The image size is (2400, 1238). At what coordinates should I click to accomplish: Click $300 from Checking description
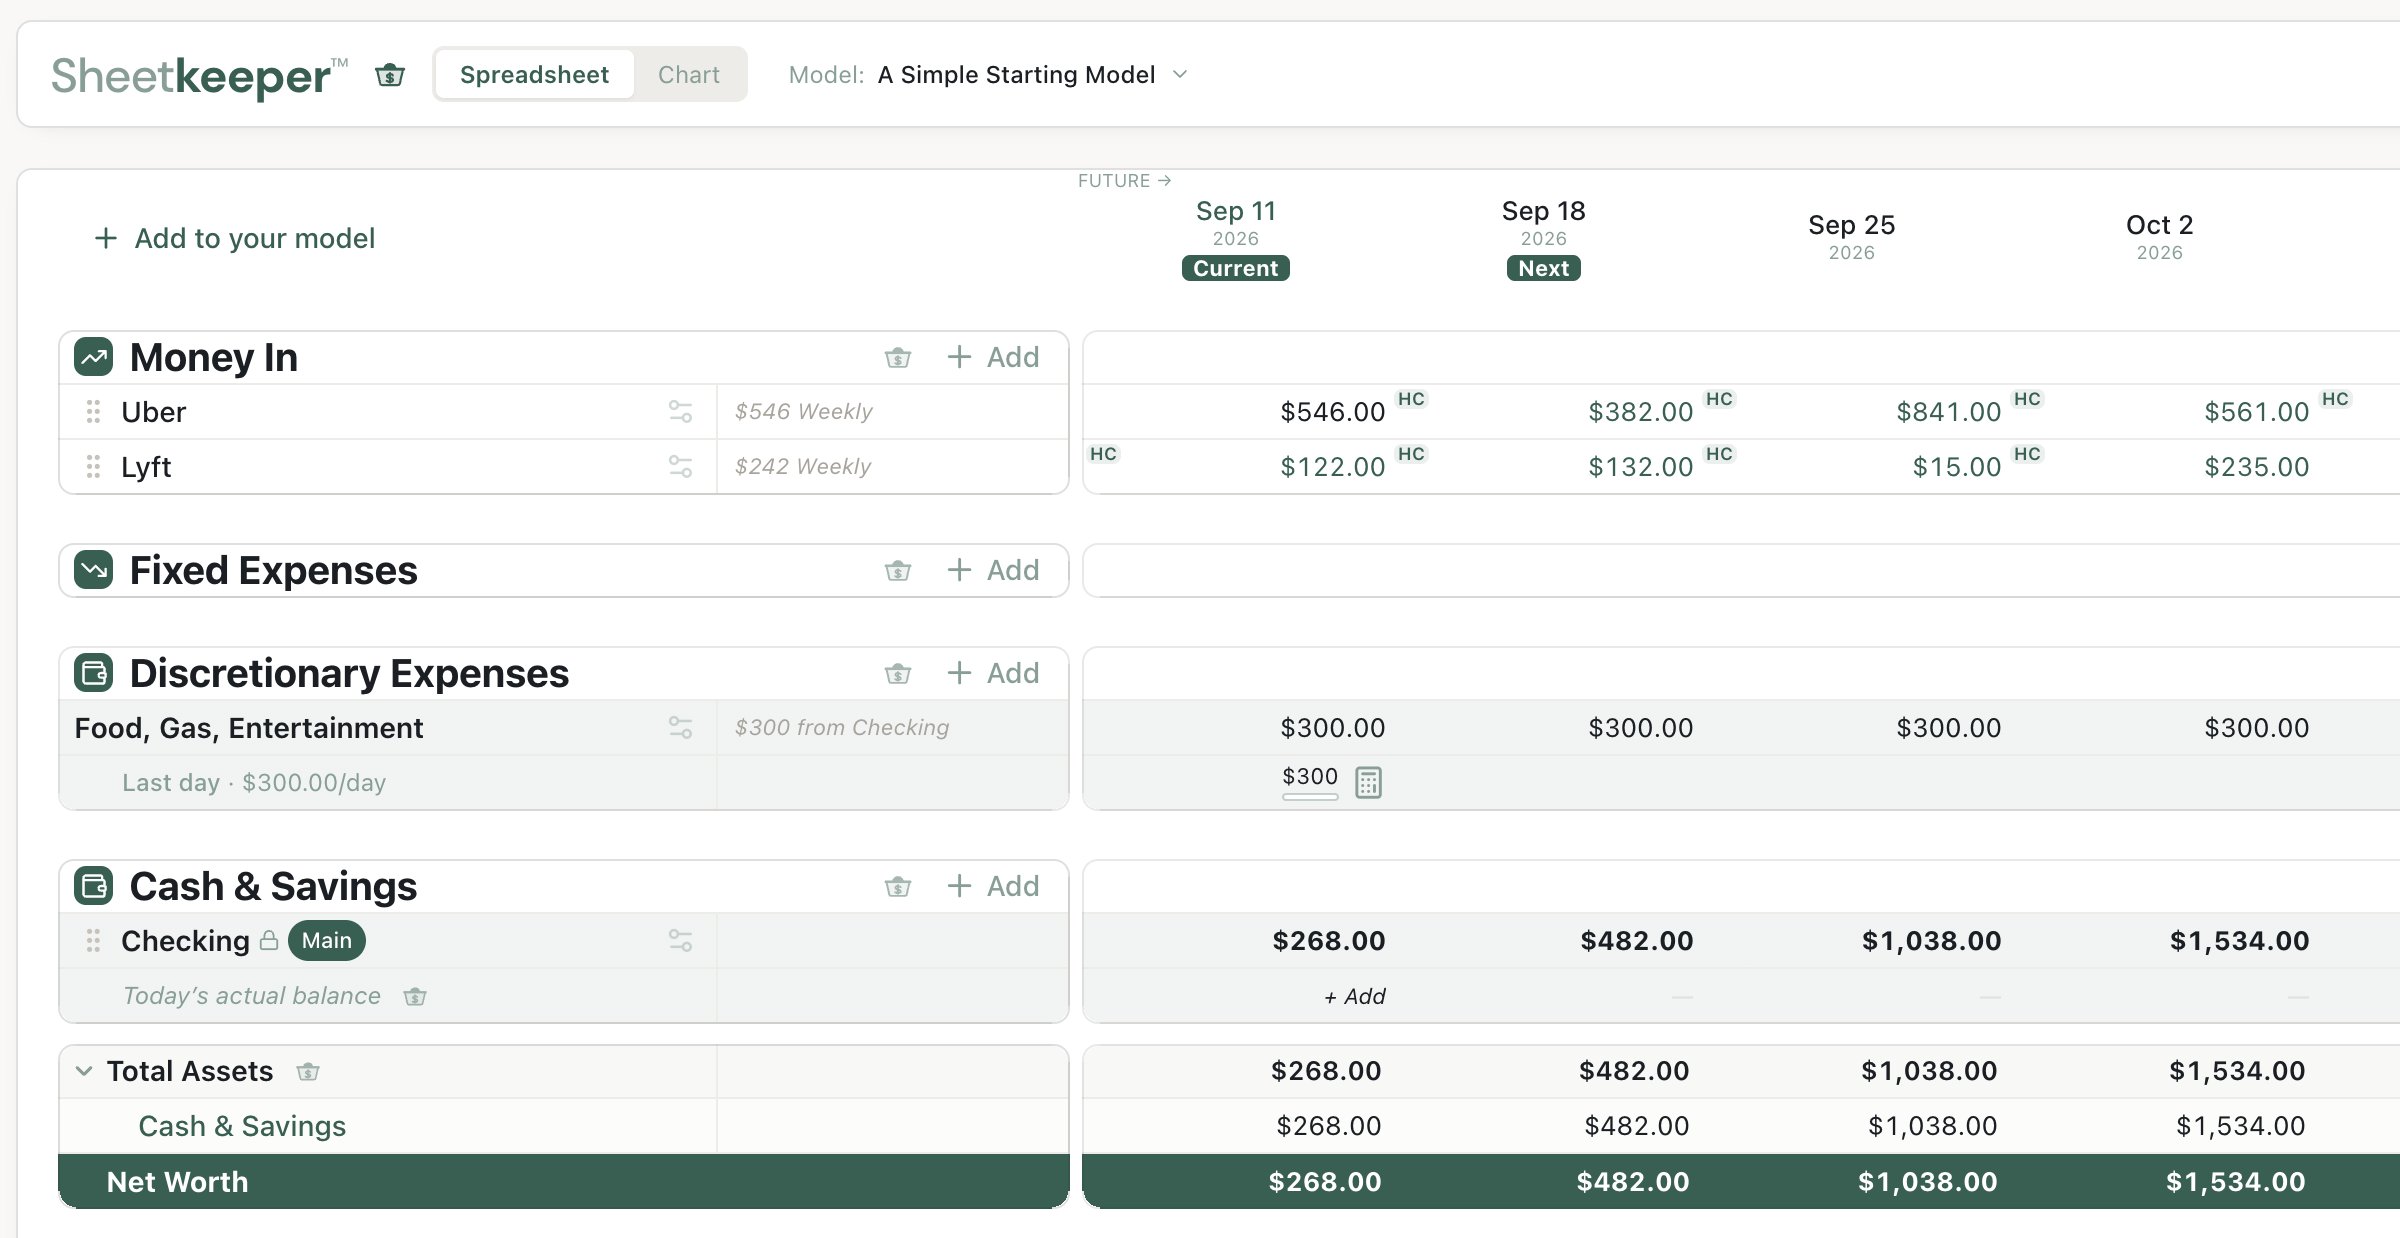[842, 728]
